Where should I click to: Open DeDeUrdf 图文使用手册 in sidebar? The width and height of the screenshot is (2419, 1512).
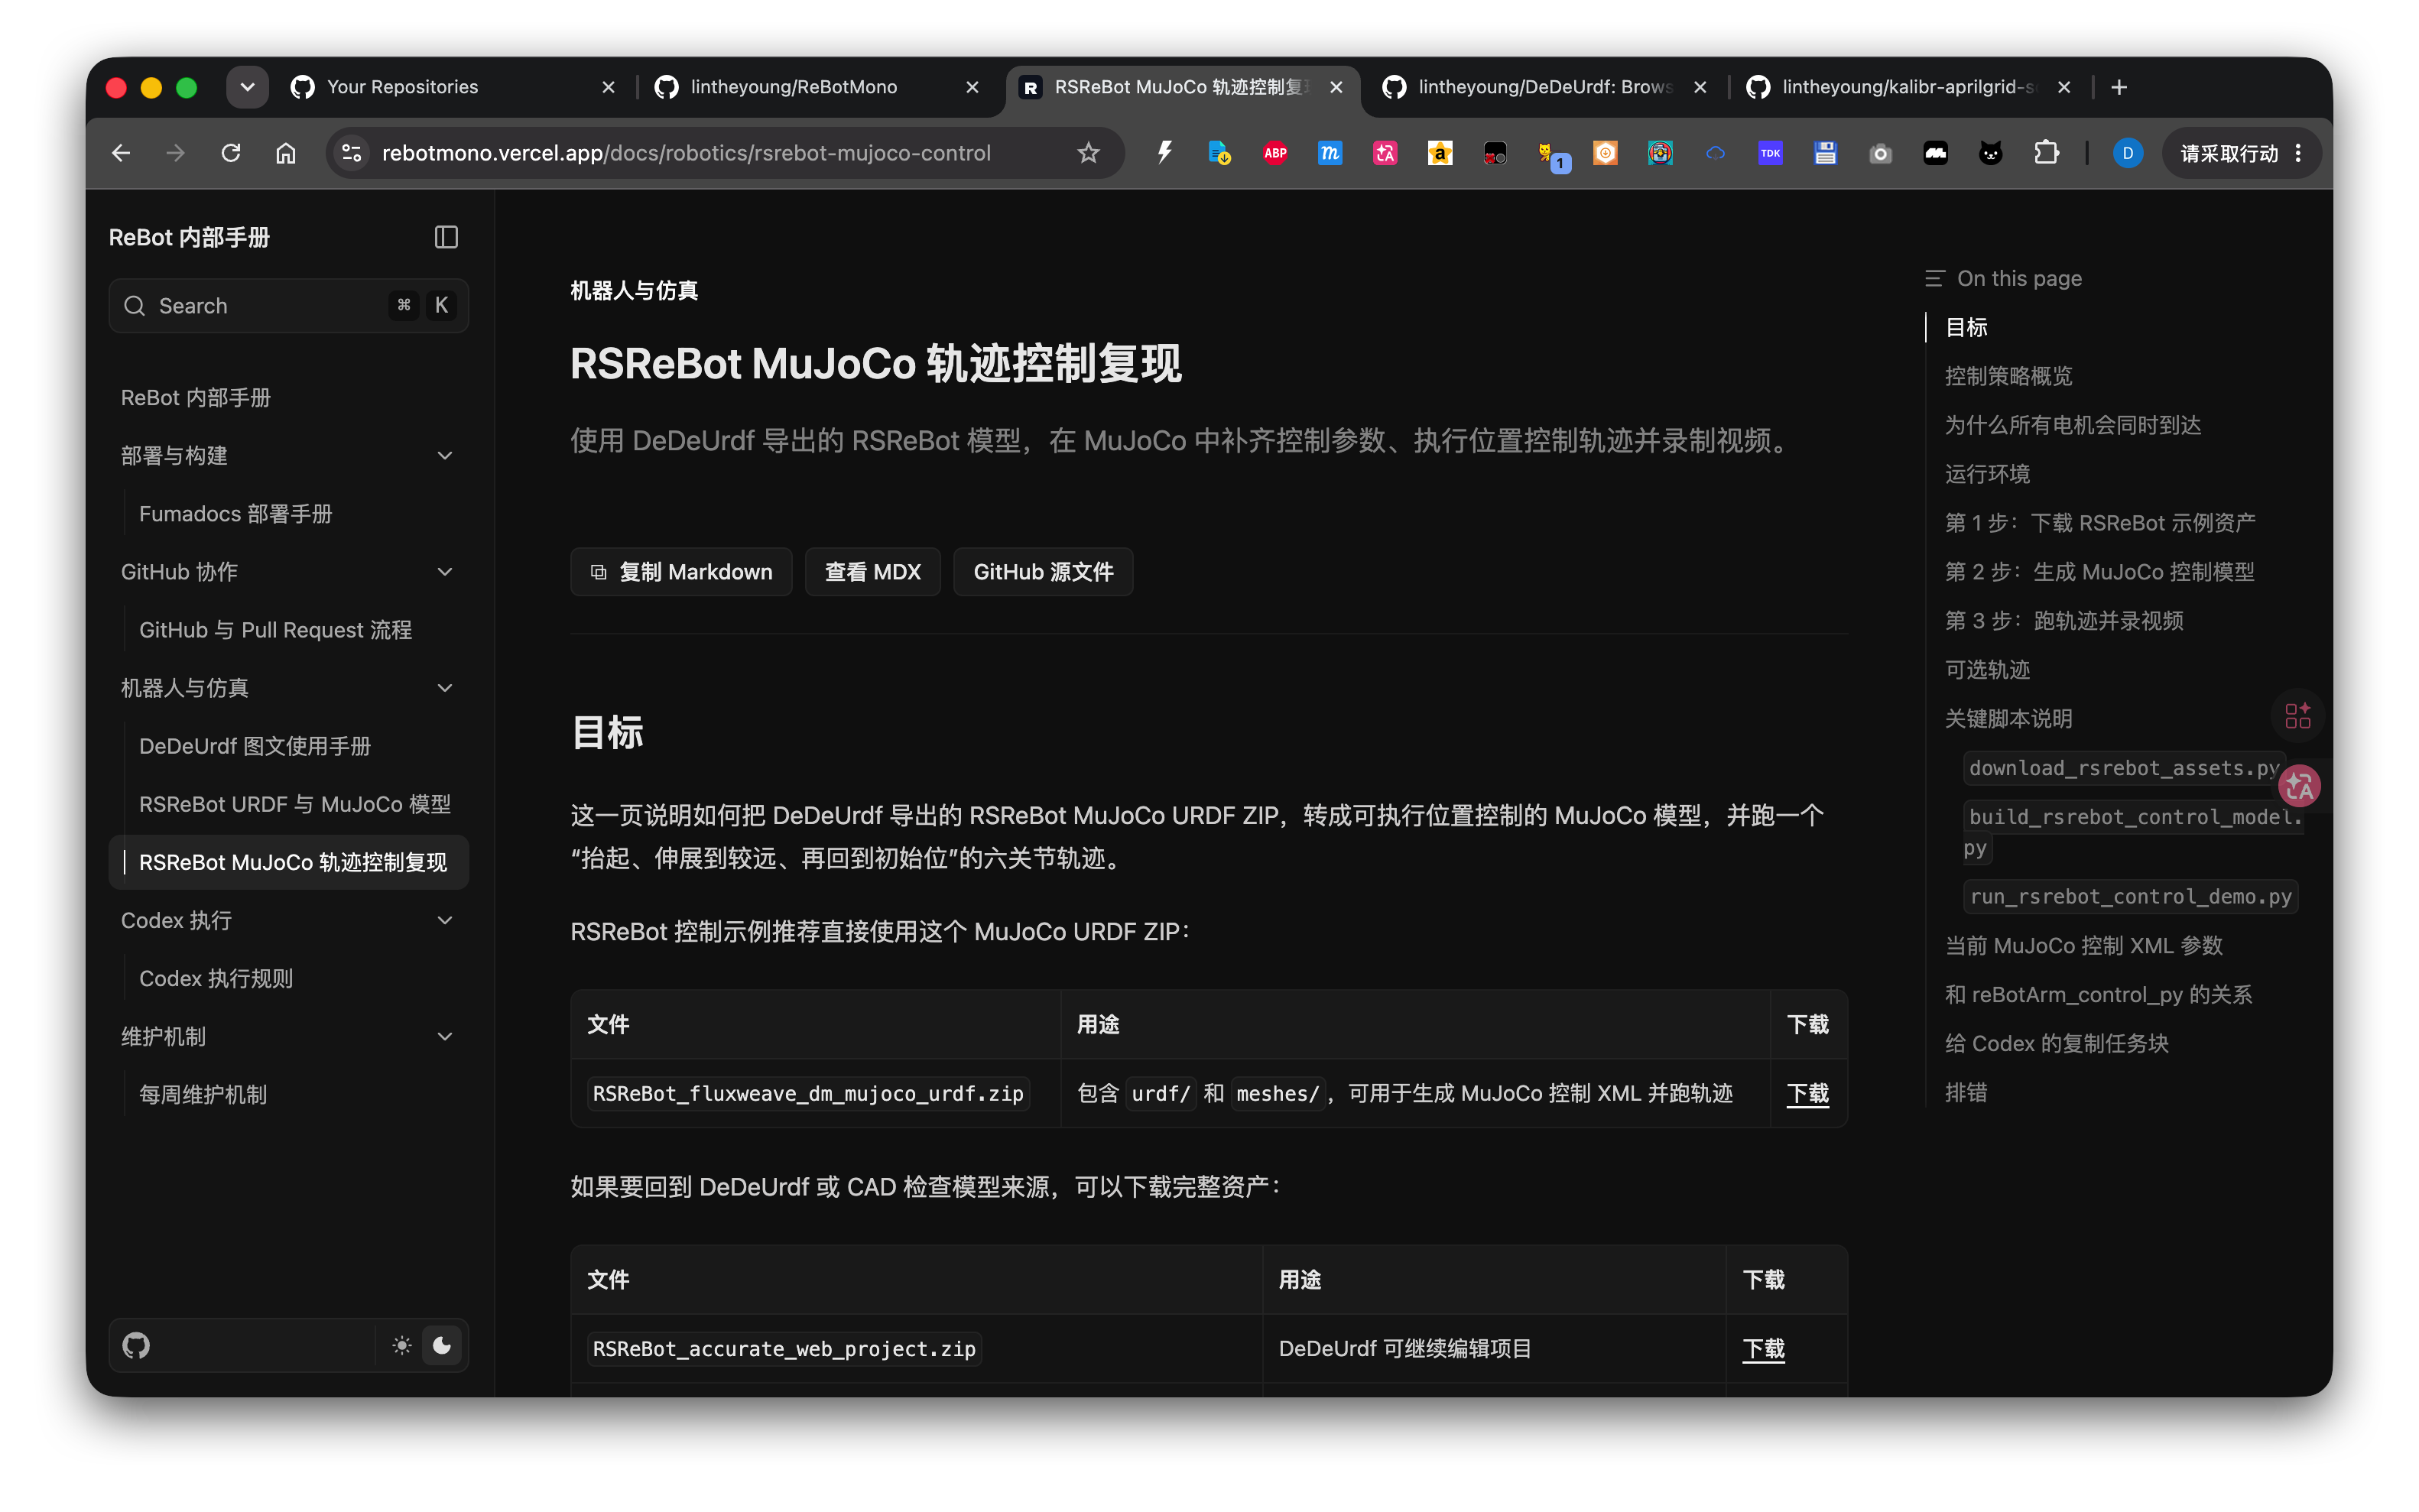click(255, 746)
